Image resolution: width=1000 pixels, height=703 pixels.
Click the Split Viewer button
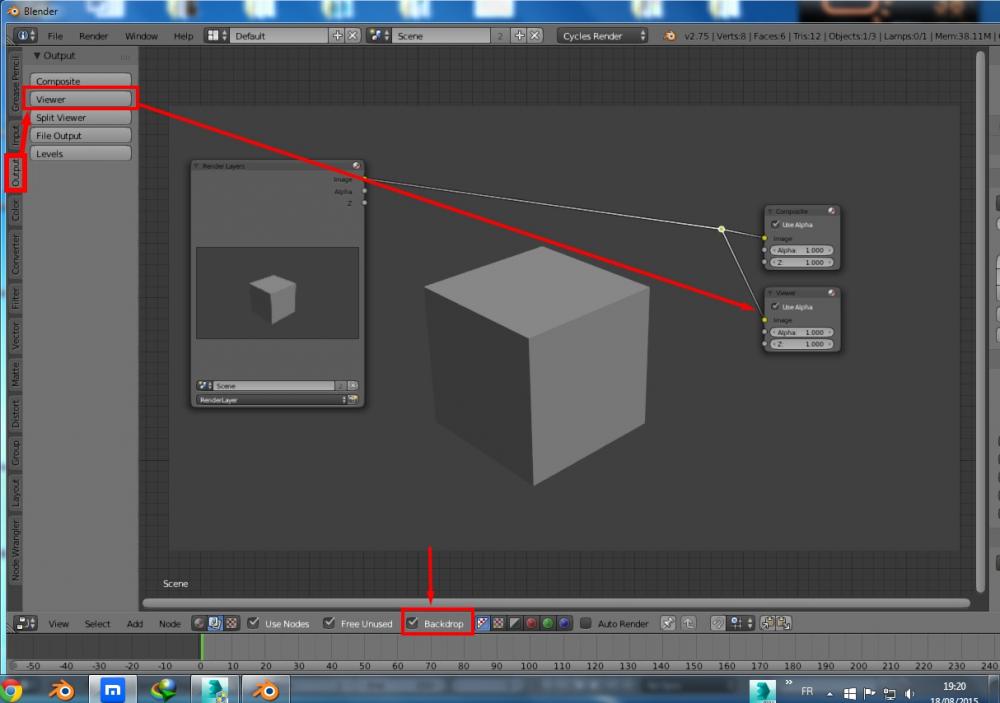click(x=80, y=117)
